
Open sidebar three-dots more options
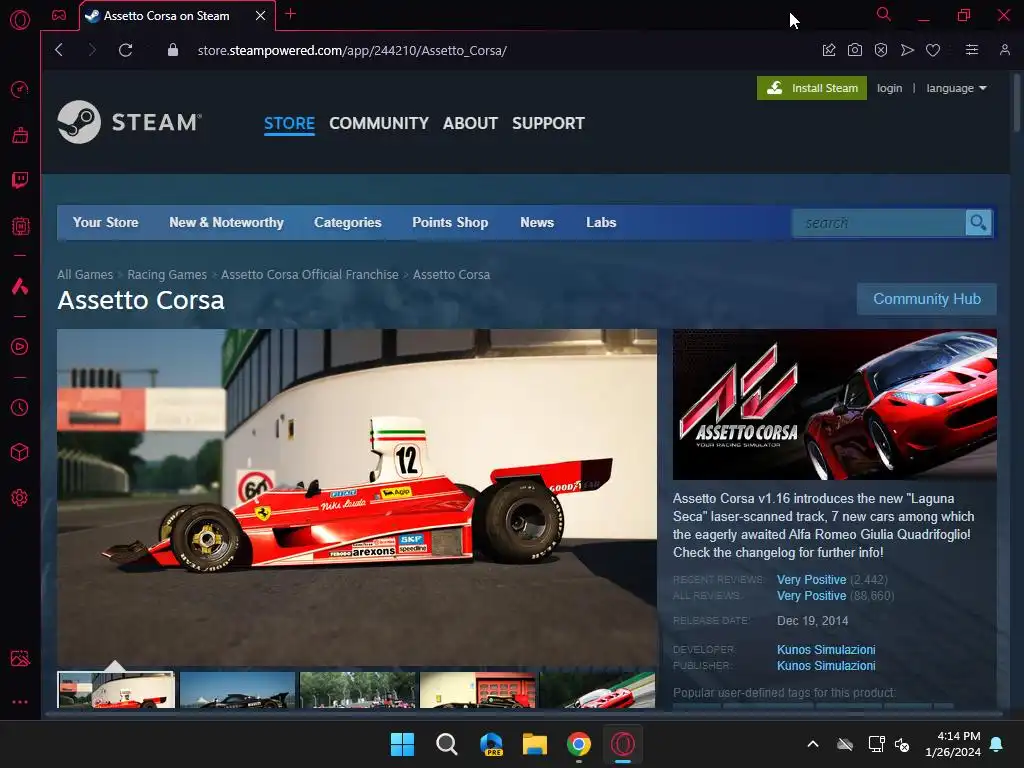[20, 702]
